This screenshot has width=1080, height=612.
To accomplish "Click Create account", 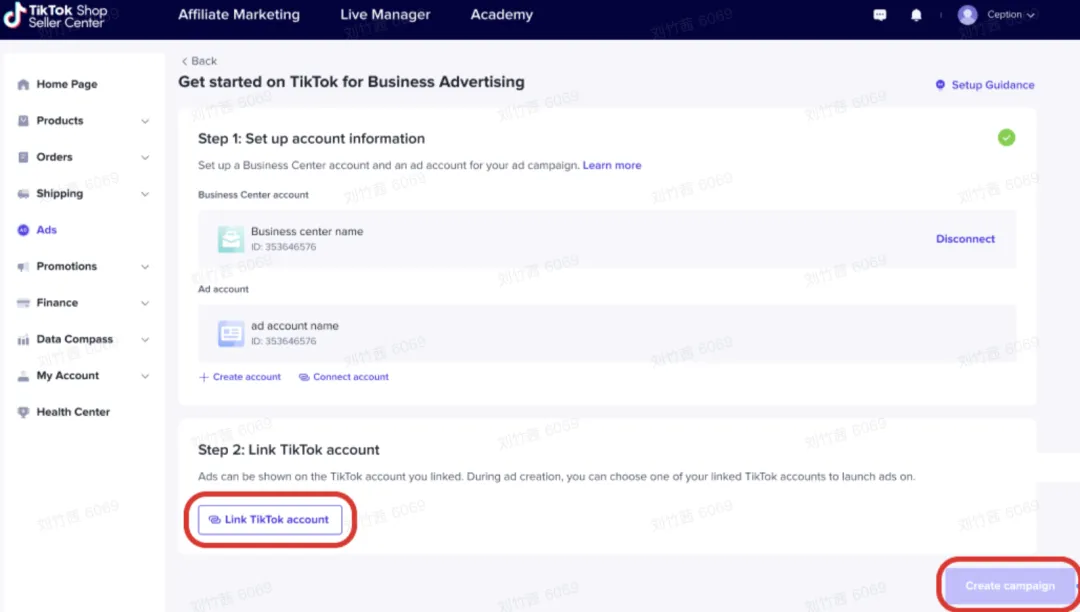I will point(240,377).
